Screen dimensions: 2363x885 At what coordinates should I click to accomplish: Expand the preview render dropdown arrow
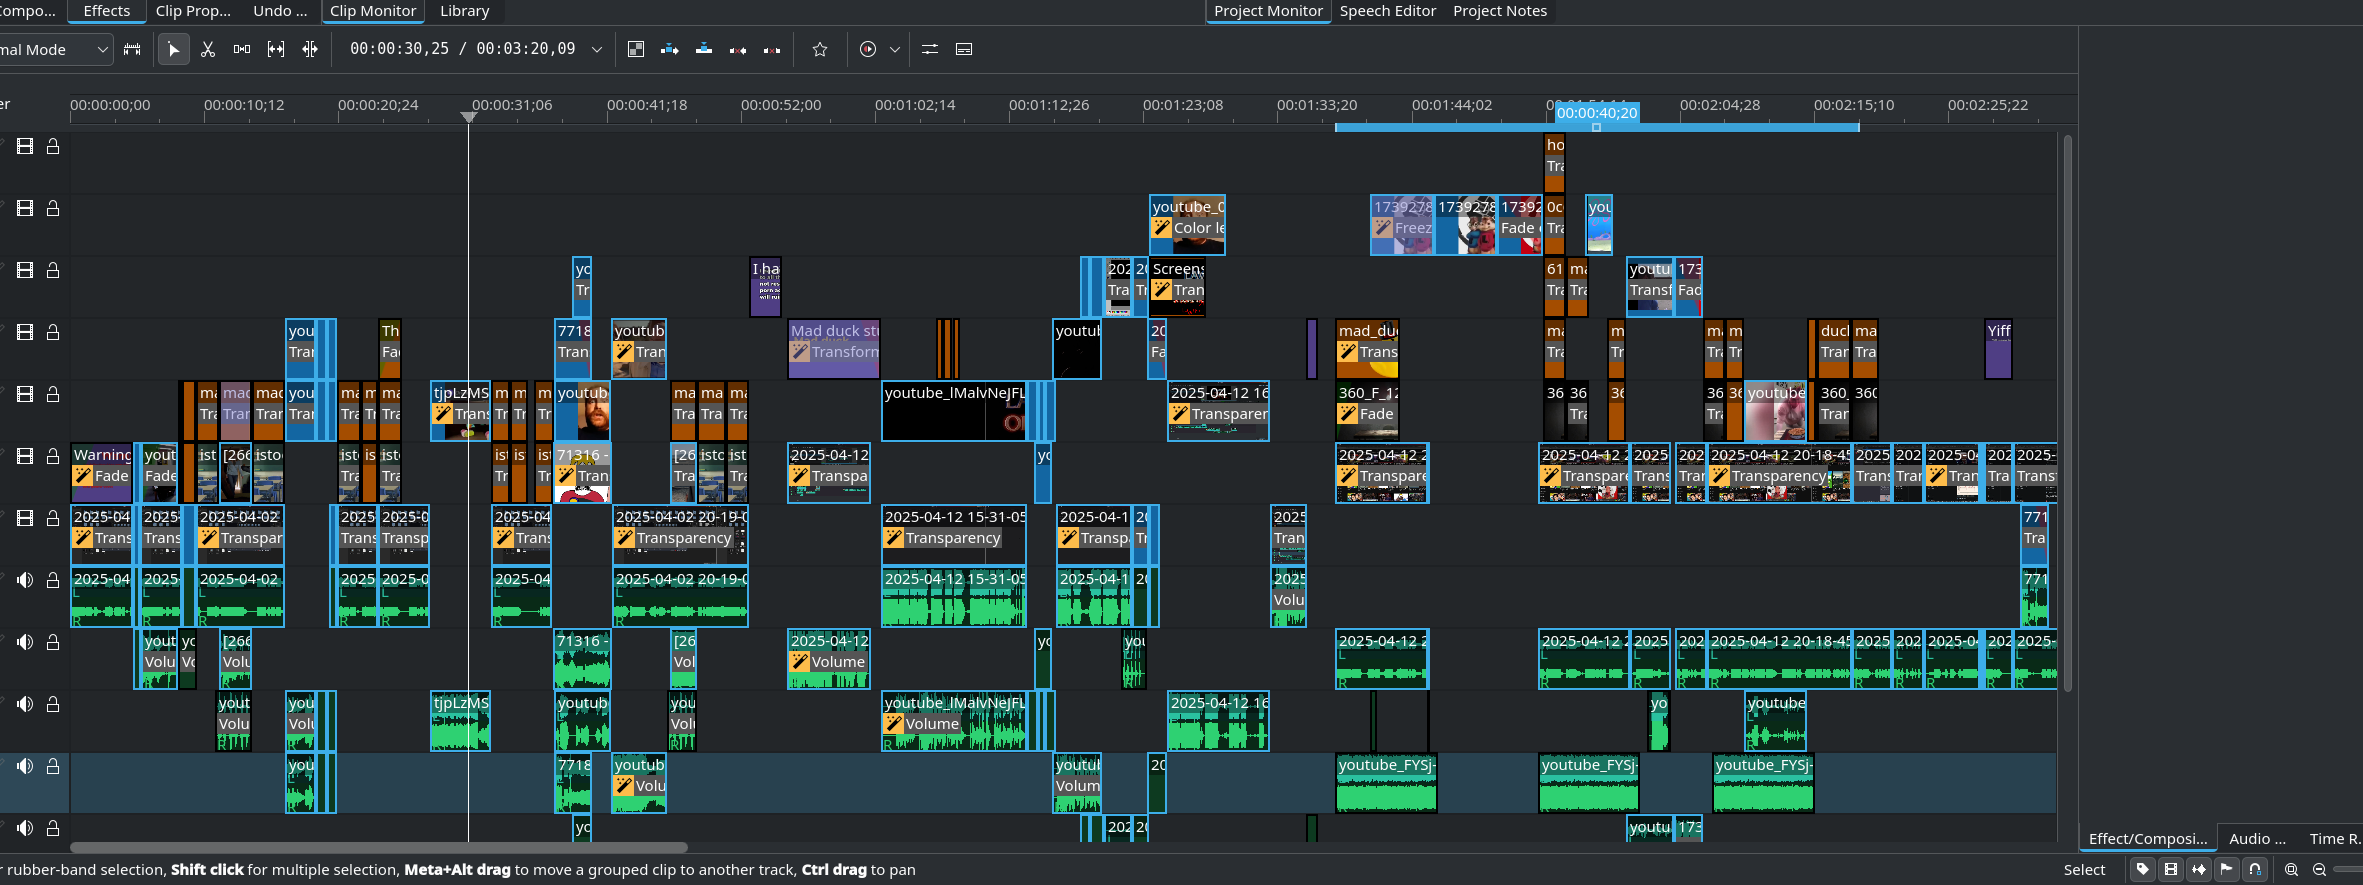tap(895, 49)
